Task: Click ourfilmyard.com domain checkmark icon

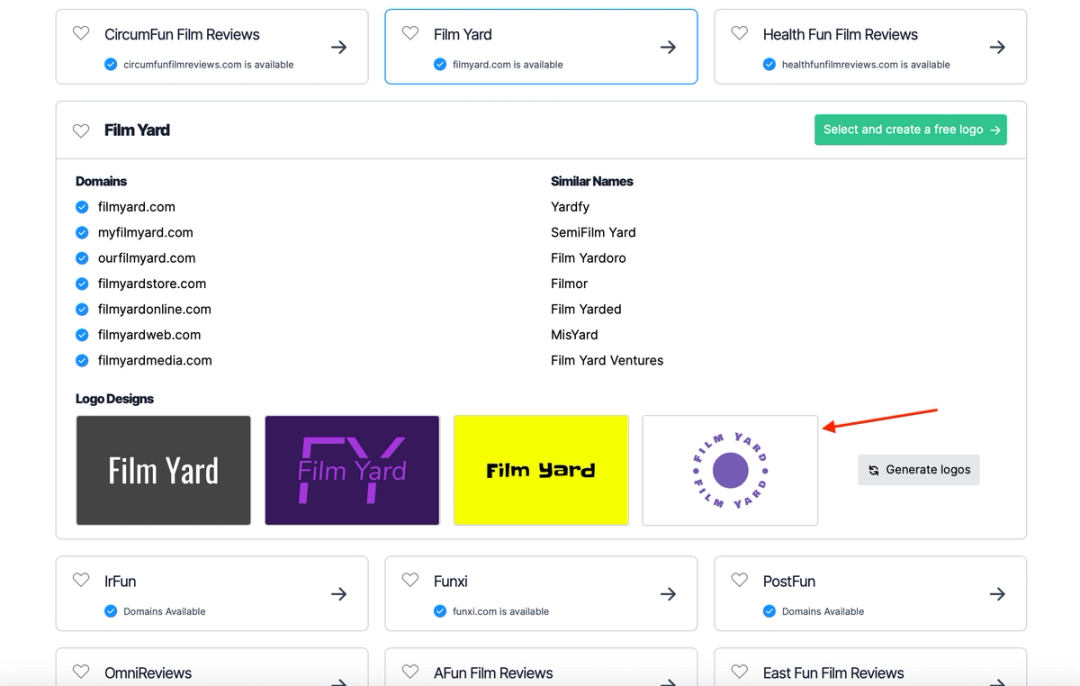Action: [82, 258]
